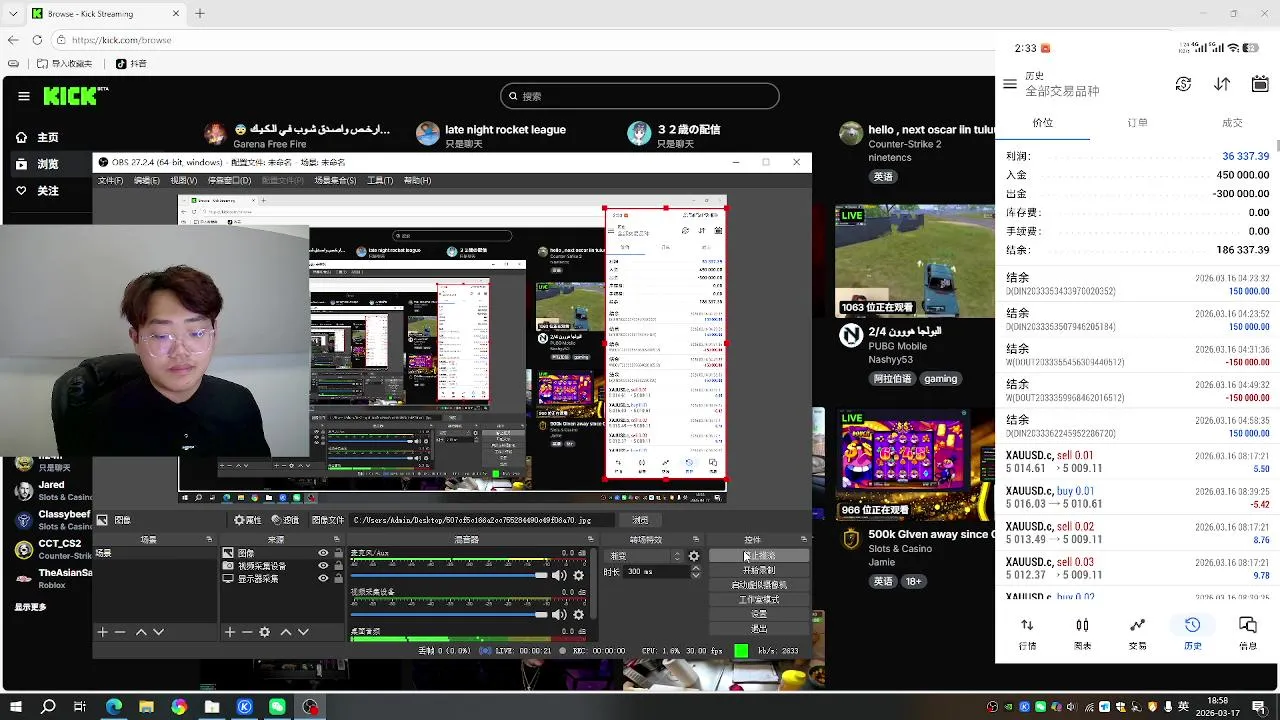The image size is (1280, 720).
Task: Open Windows taskbar search
Action: (x=48, y=707)
